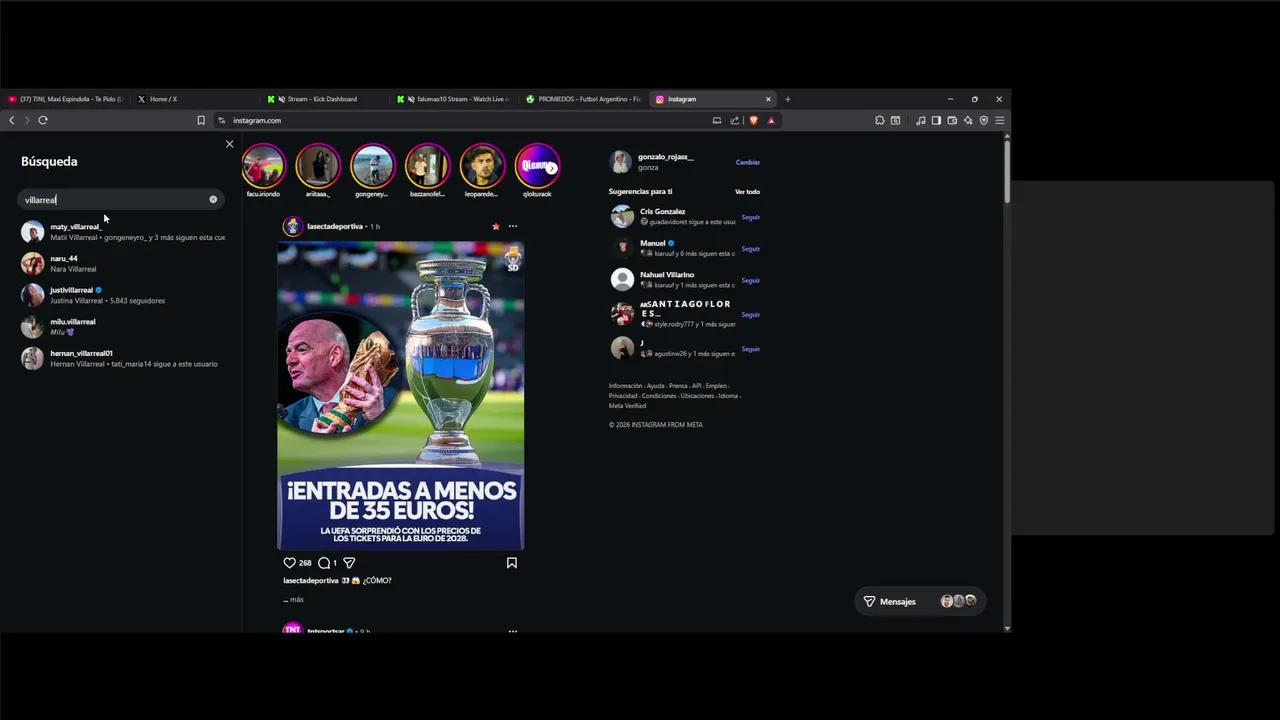Open comments on lasectadeportiva post
This screenshot has height=720, width=1280.
pos(323,563)
